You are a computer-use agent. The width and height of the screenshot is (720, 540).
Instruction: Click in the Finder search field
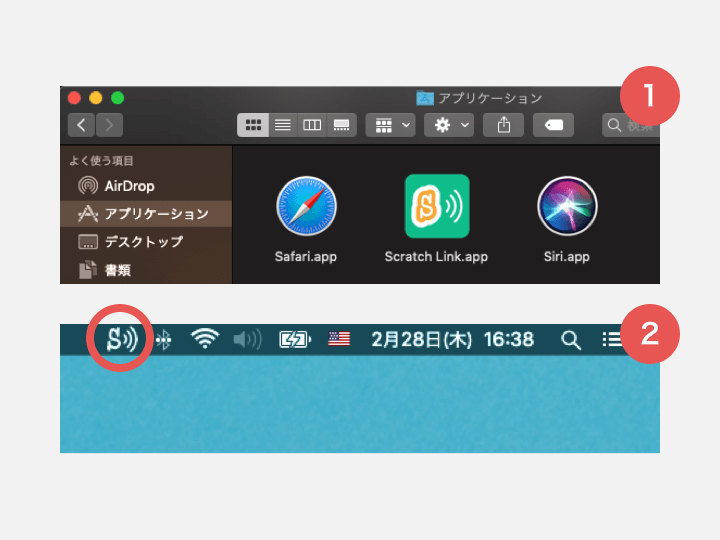click(631, 125)
